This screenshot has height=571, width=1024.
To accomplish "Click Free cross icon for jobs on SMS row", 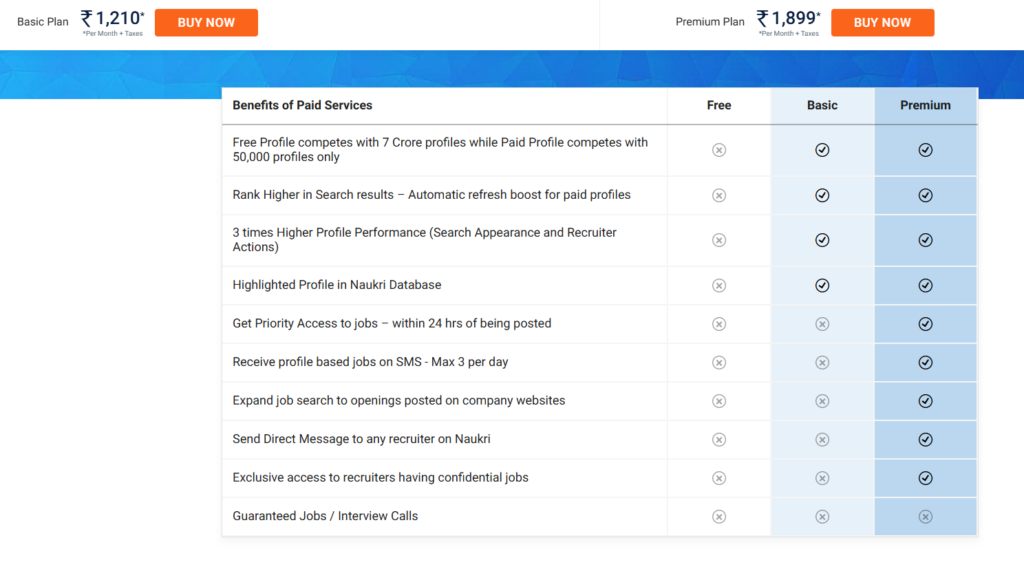I will click(719, 363).
